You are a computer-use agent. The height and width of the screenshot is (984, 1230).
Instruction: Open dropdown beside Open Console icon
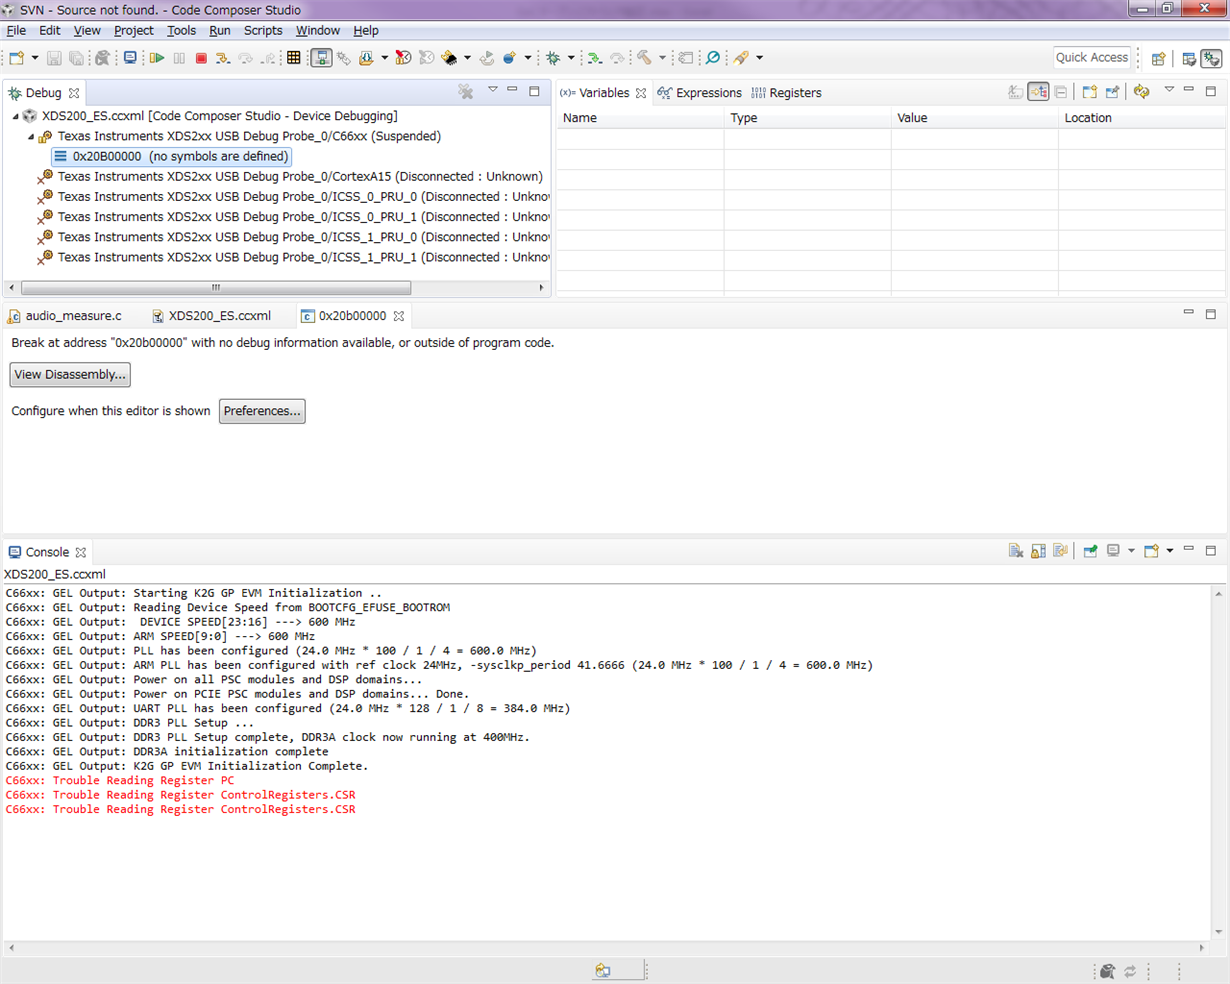[1170, 551]
